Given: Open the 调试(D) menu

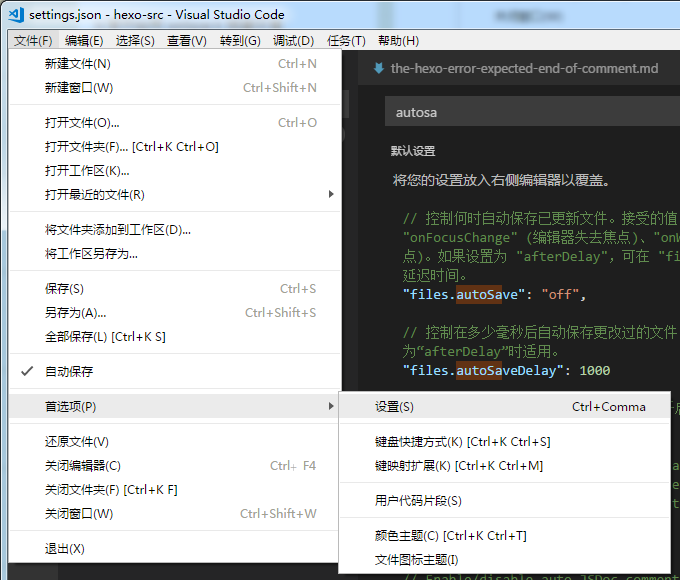Looking at the screenshot, I should [x=294, y=41].
